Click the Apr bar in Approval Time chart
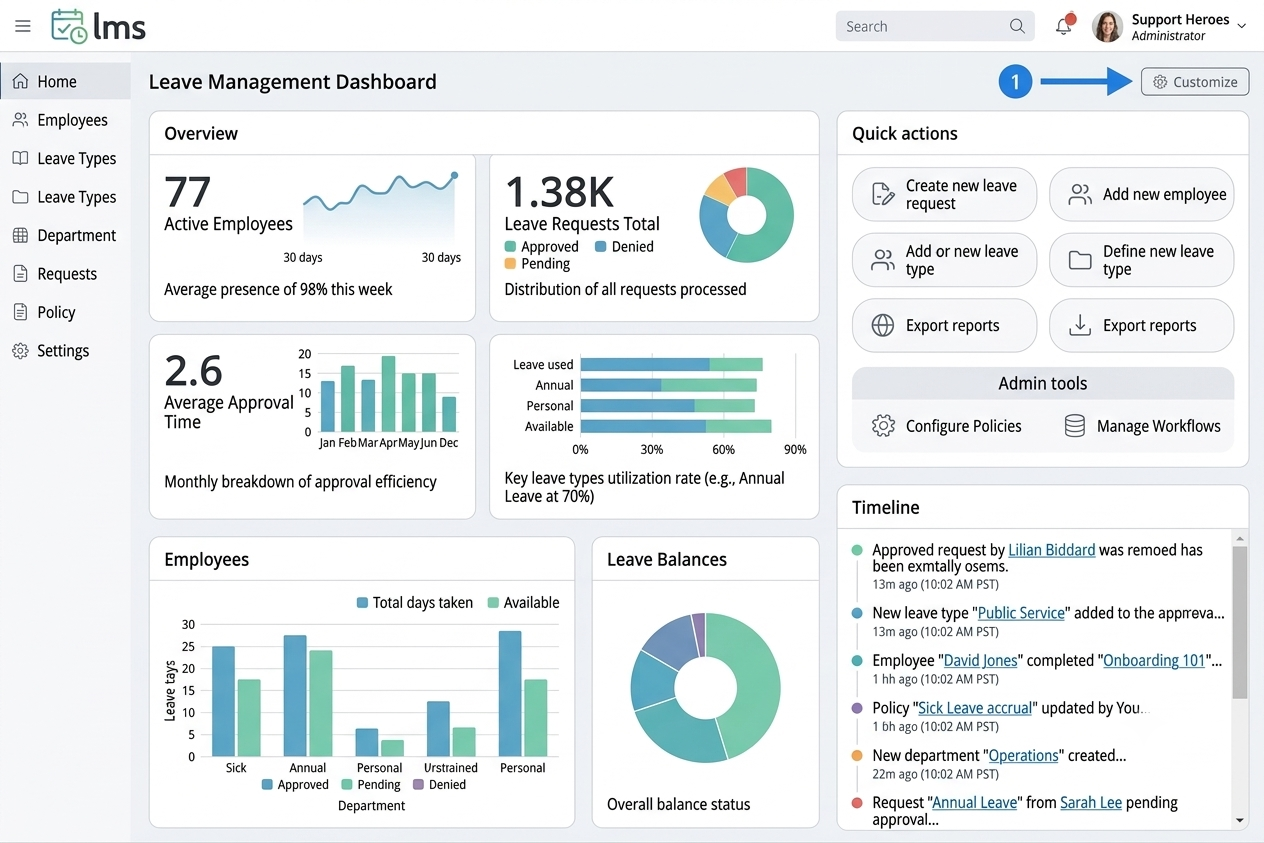1264x843 pixels. [388, 394]
